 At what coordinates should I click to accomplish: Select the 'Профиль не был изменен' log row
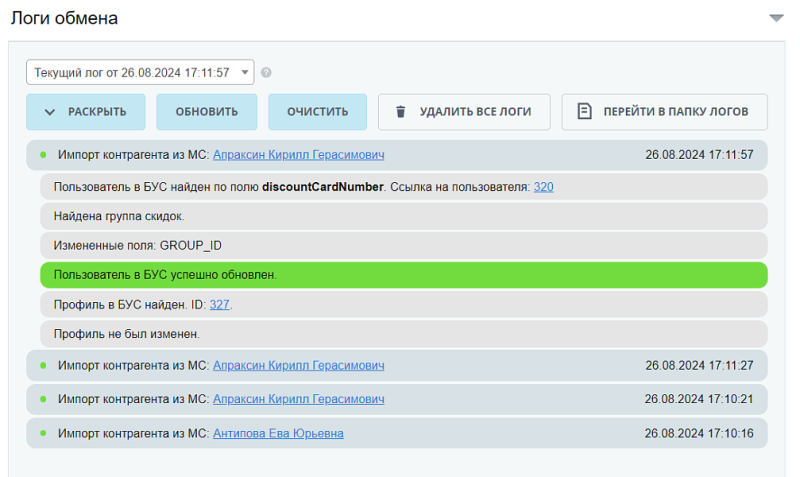[x=403, y=333]
